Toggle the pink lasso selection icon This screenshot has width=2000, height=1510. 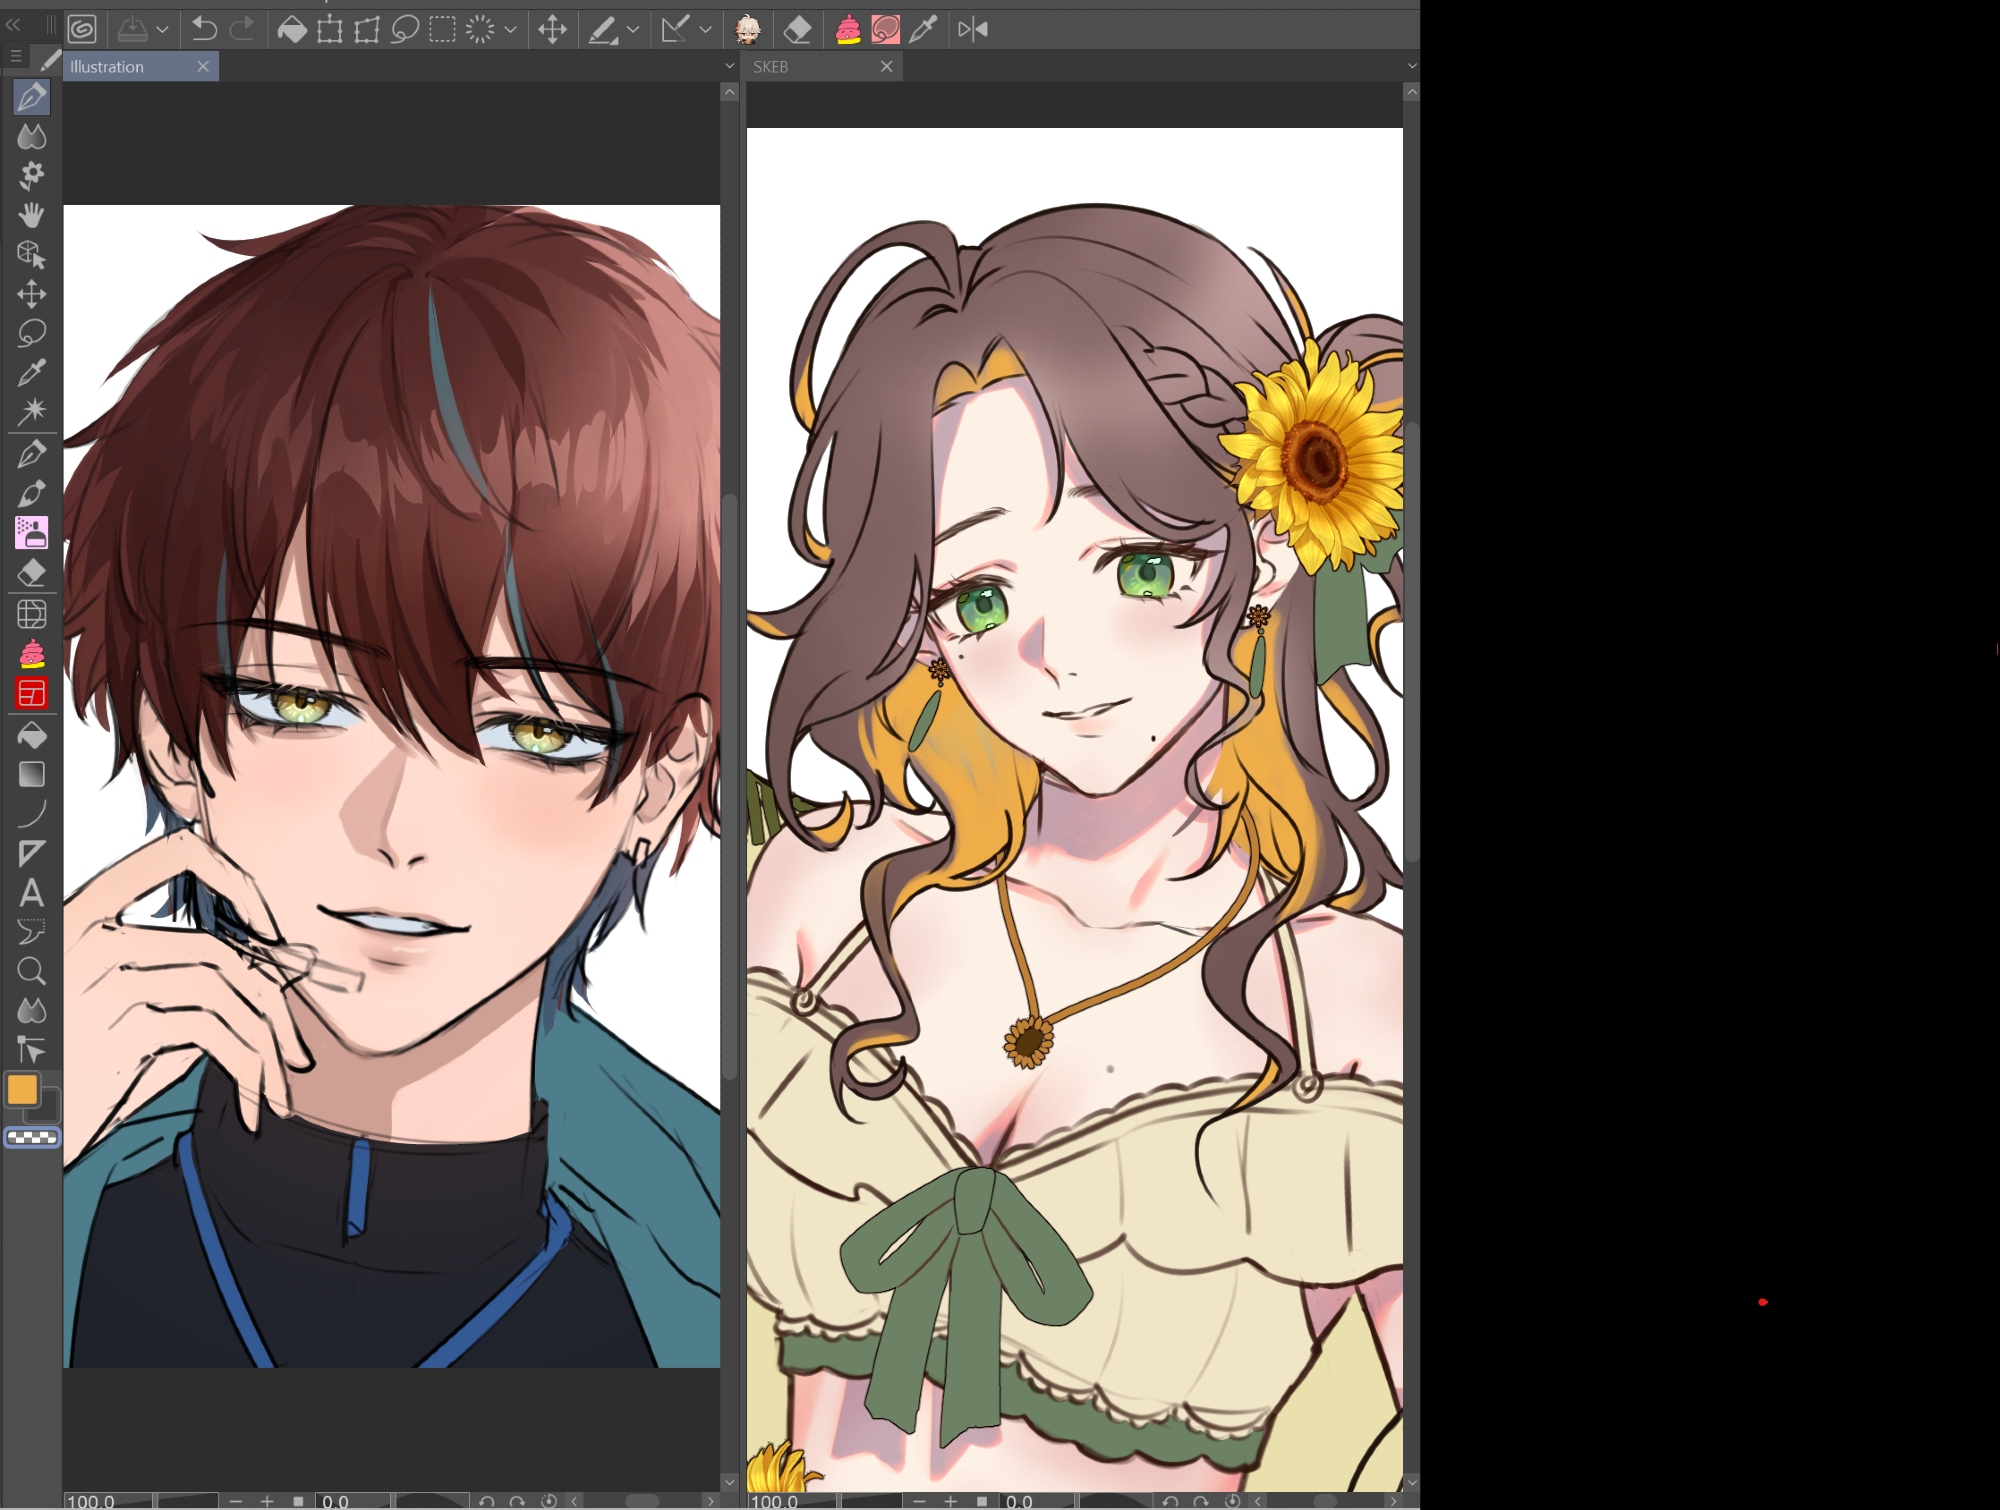click(x=885, y=30)
